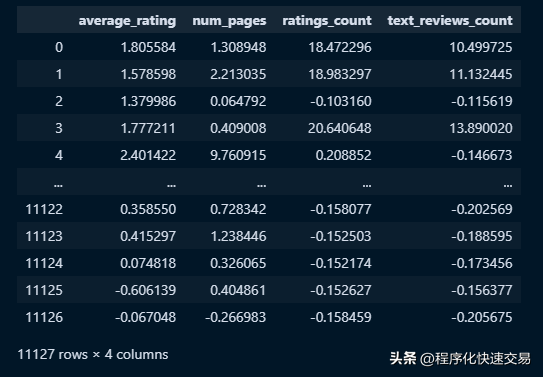543x377 pixels.
Task: Click the num_pages column header
Action: pos(229,20)
